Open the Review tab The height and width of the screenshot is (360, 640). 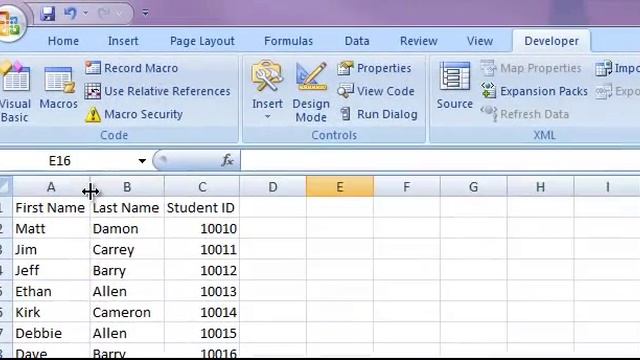click(418, 41)
